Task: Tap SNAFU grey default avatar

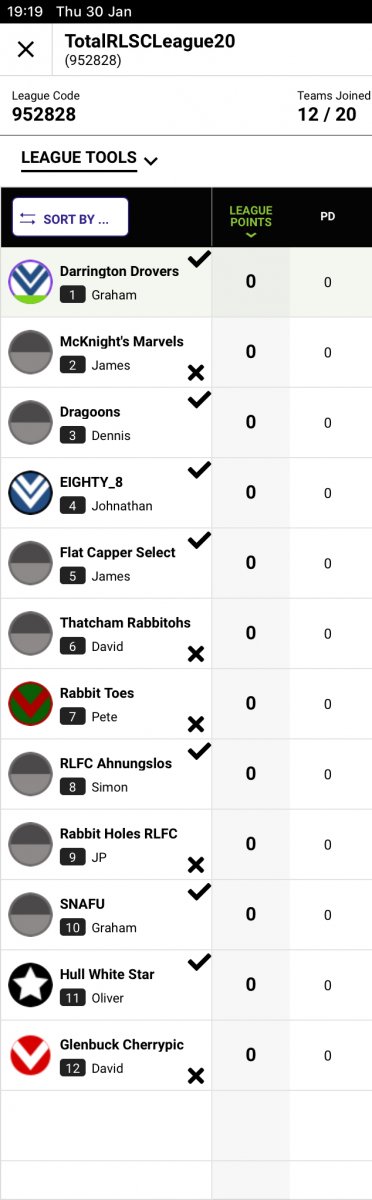Action: coord(30,915)
